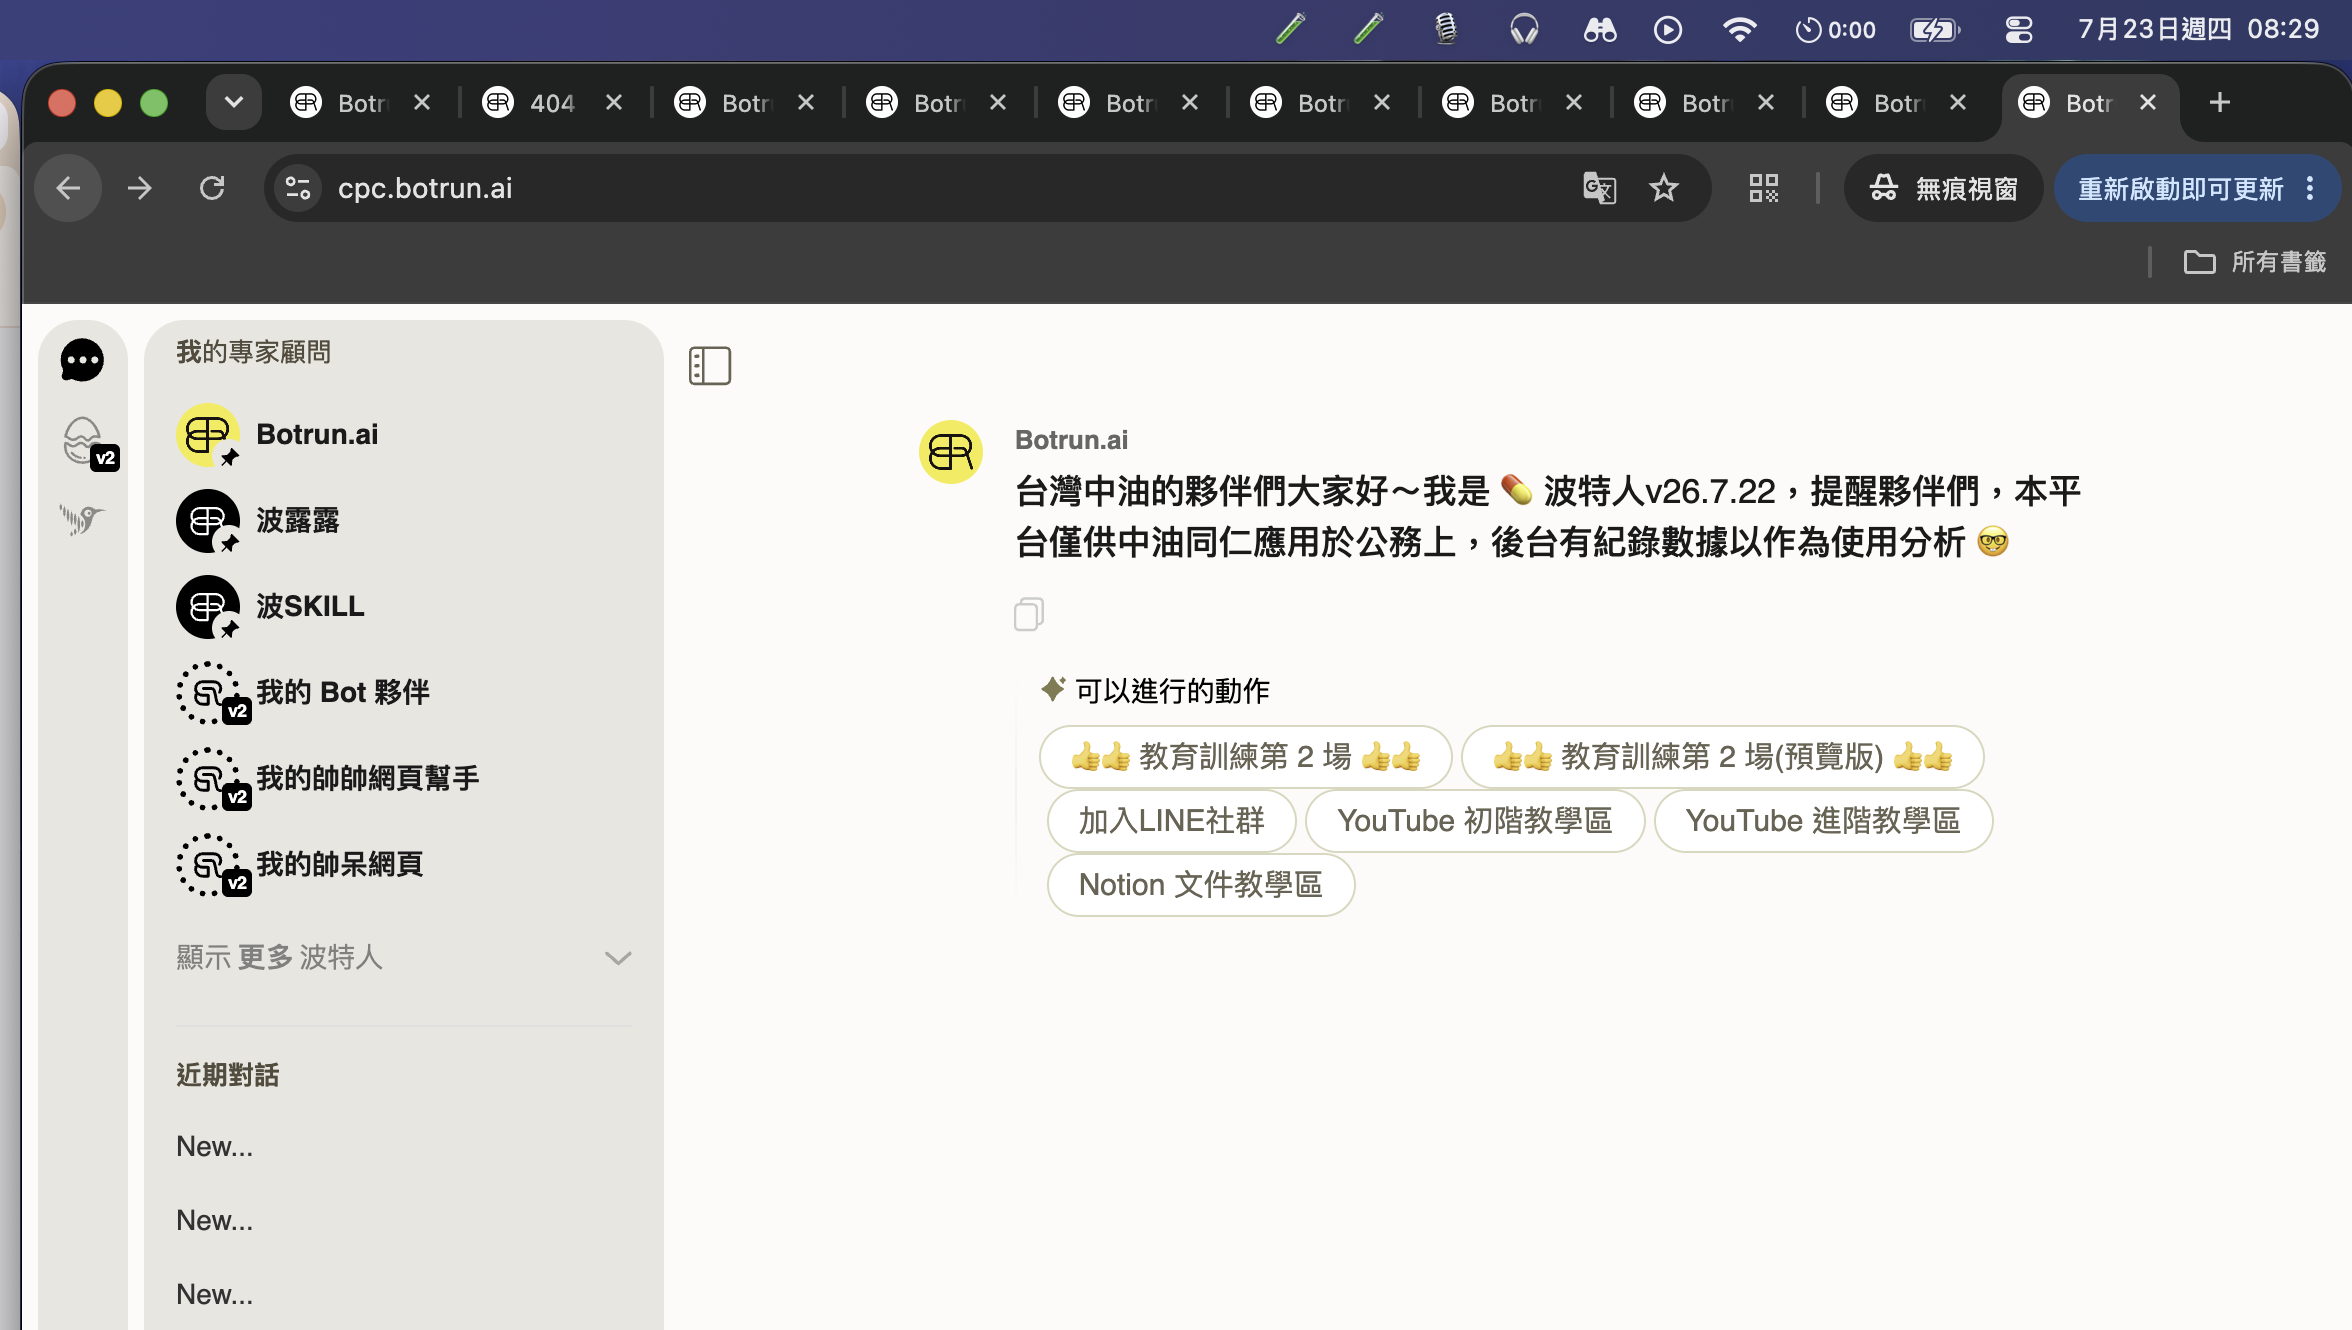This screenshot has height=1330, width=2352.
Task: Click the headphones menu bar icon
Action: tap(1524, 30)
